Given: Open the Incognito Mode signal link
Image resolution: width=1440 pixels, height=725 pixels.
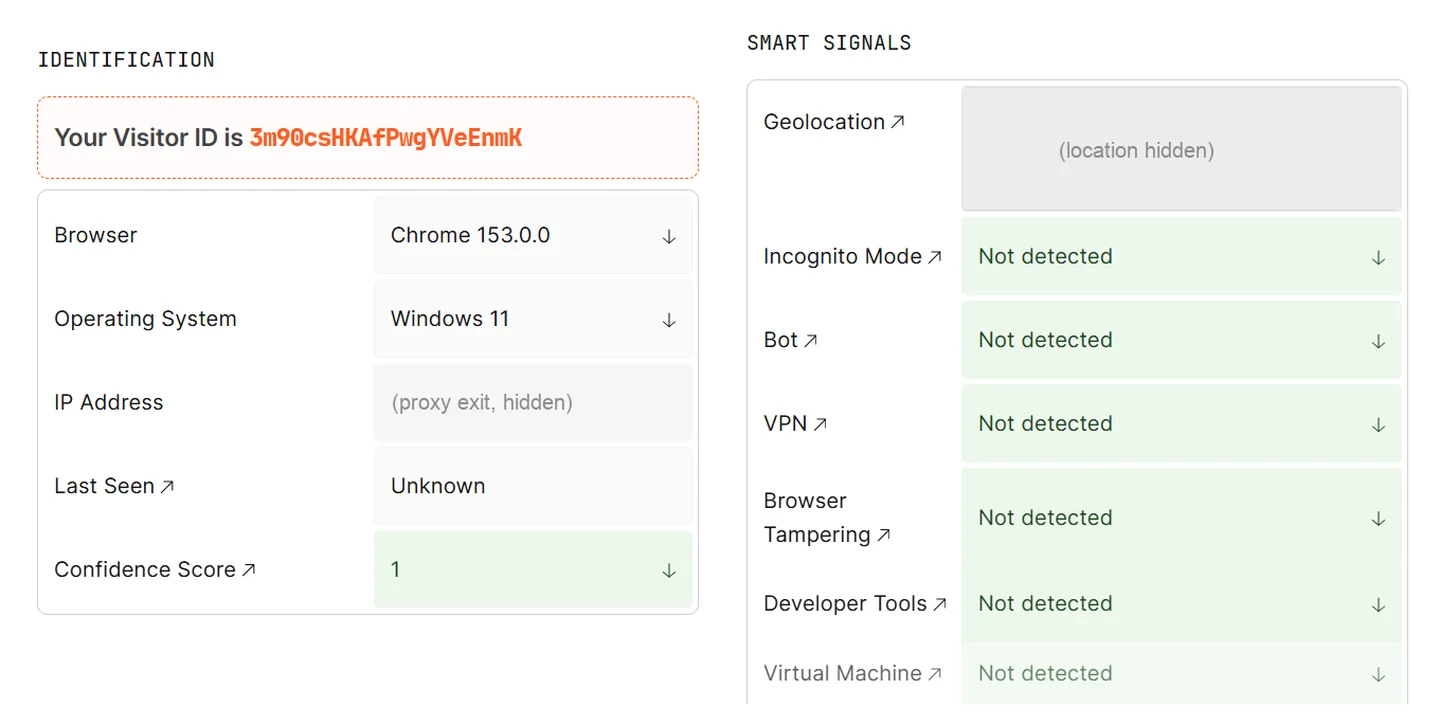Looking at the screenshot, I should coord(852,257).
